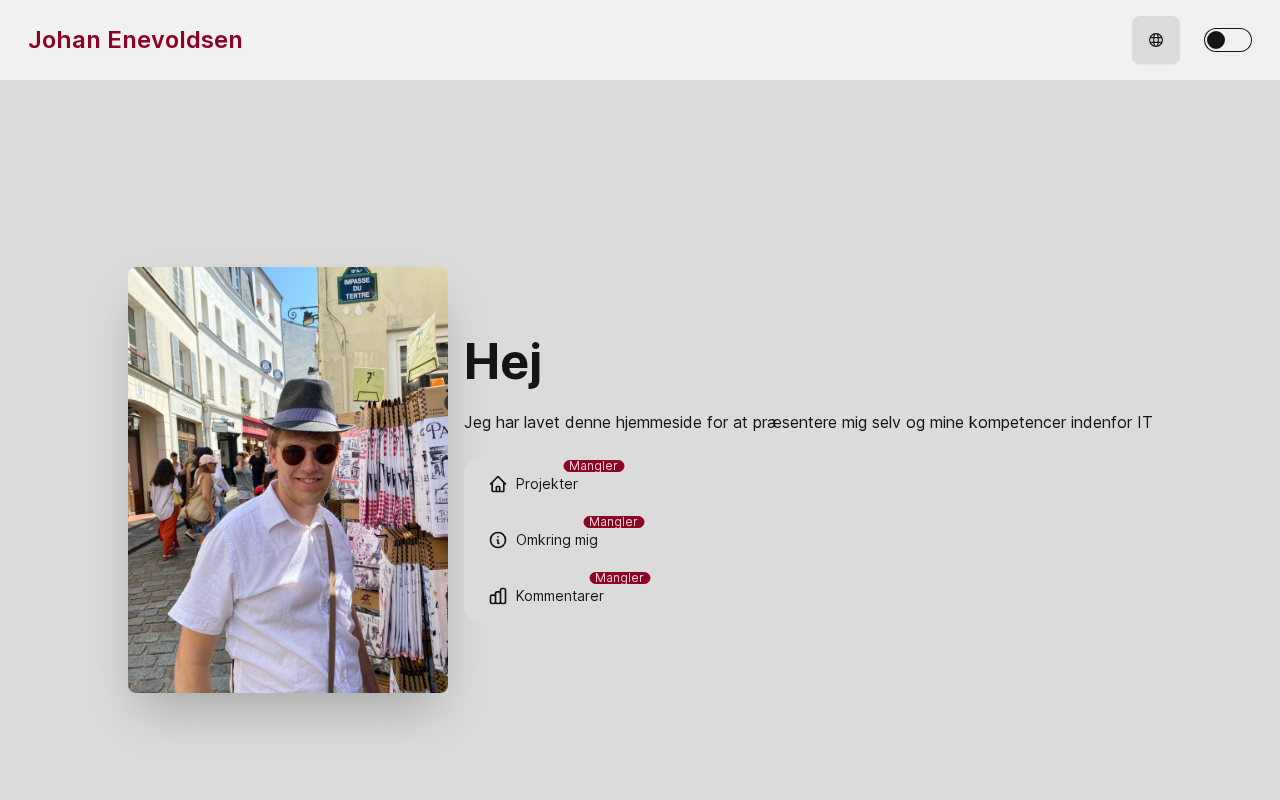1280x800 pixels.
Task: Click the Impasse du Tertre street sign in photo
Action: tap(357, 285)
